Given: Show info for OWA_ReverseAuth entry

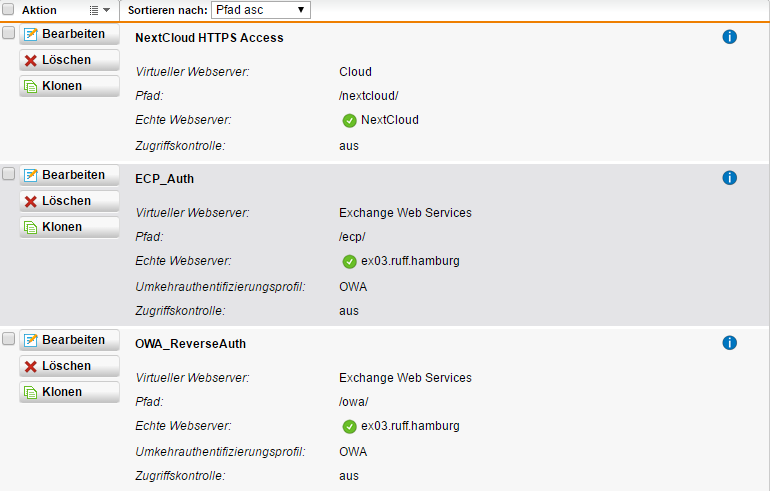Looking at the screenshot, I should (x=729, y=343).
